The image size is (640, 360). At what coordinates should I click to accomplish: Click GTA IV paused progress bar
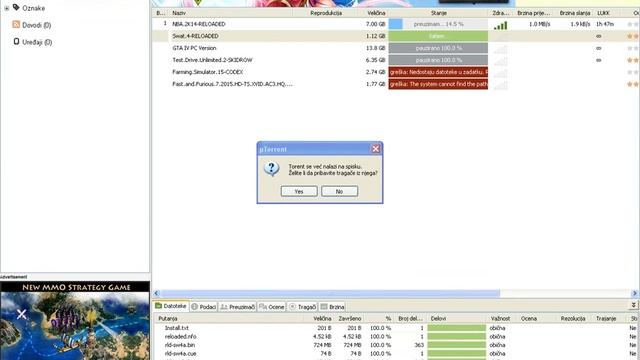[x=438, y=48]
